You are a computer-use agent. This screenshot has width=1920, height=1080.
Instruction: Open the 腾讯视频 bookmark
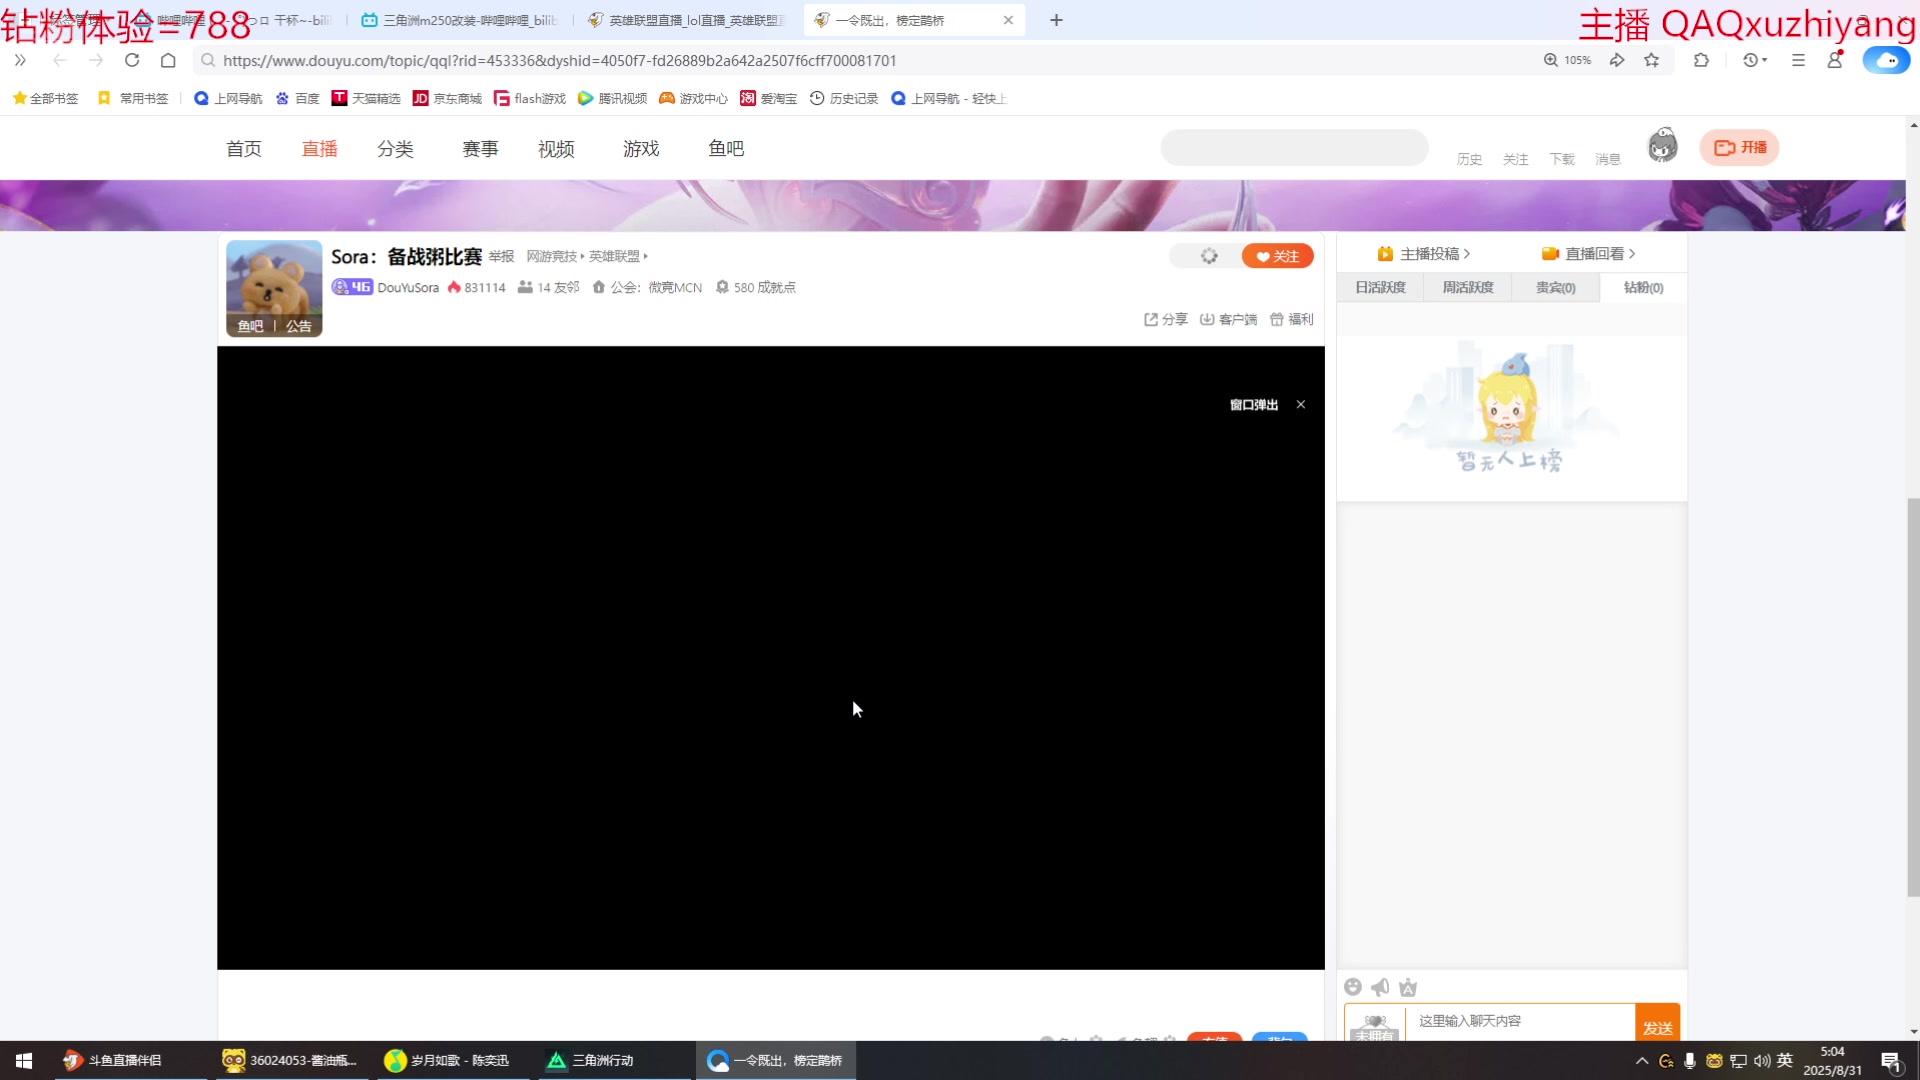click(612, 98)
